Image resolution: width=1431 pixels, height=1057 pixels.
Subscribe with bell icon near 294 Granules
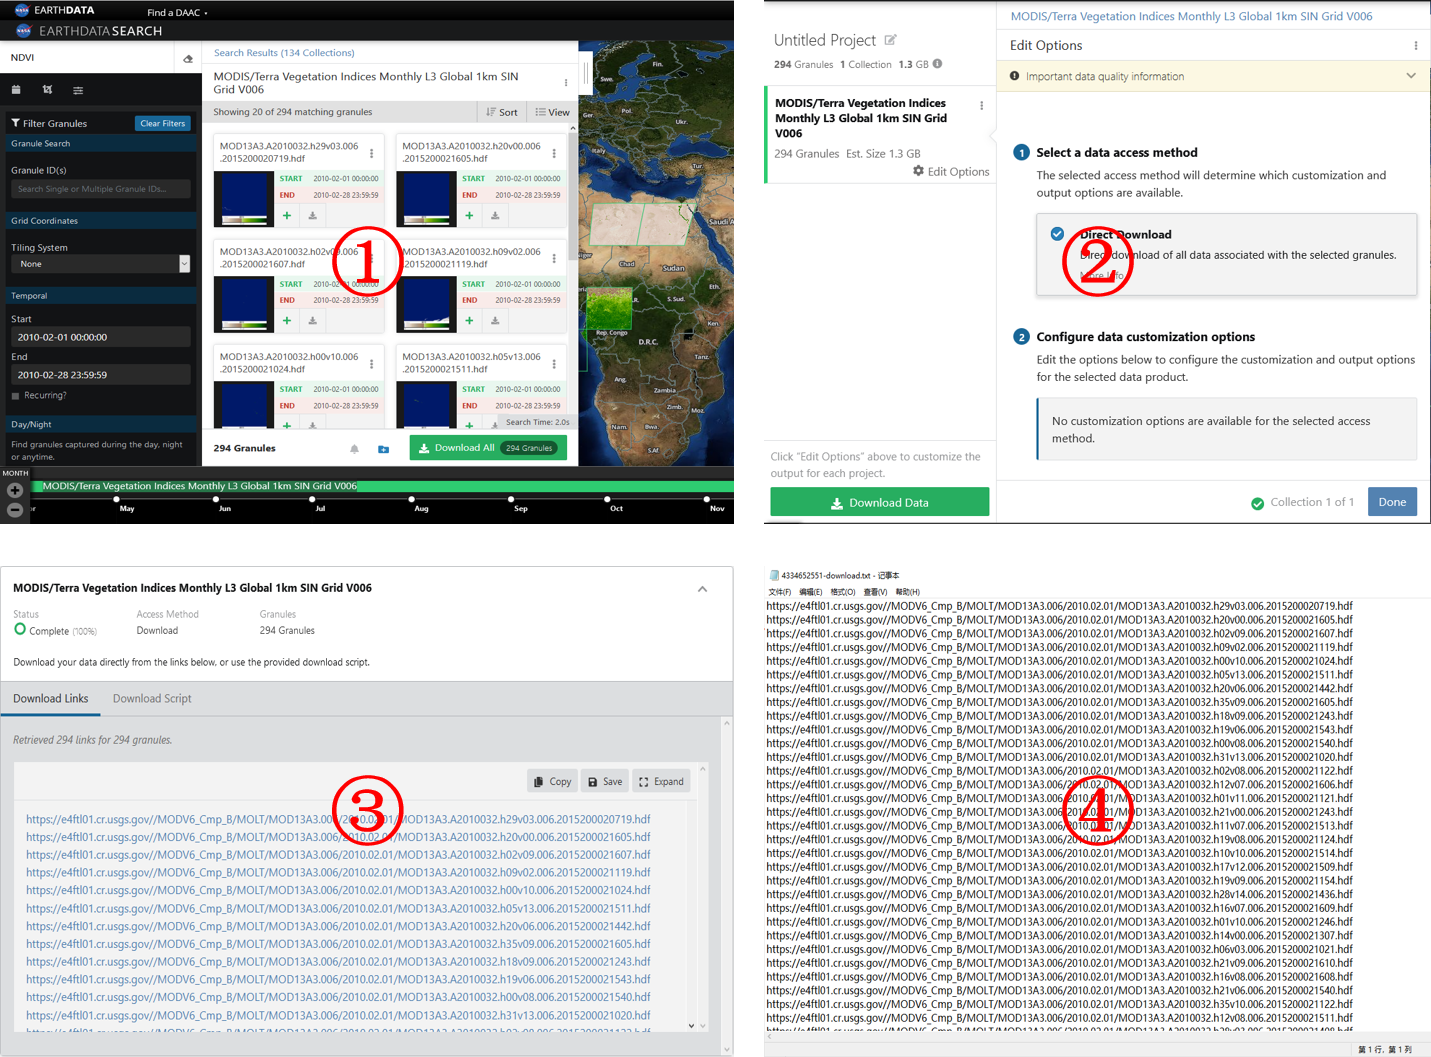click(x=354, y=449)
